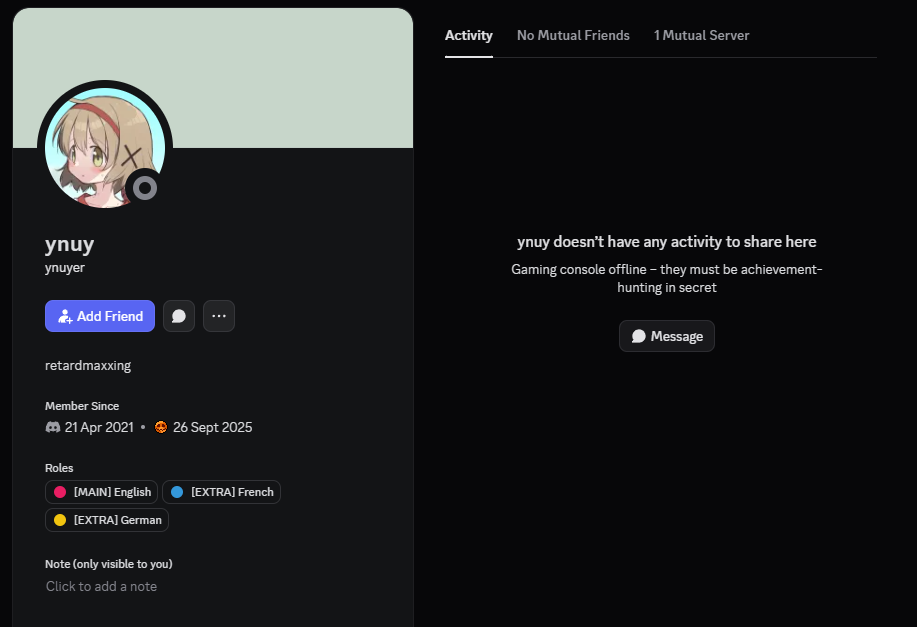Click the username ynuyer
Image resolution: width=917 pixels, height=627 pixels.
coord(65,268)
